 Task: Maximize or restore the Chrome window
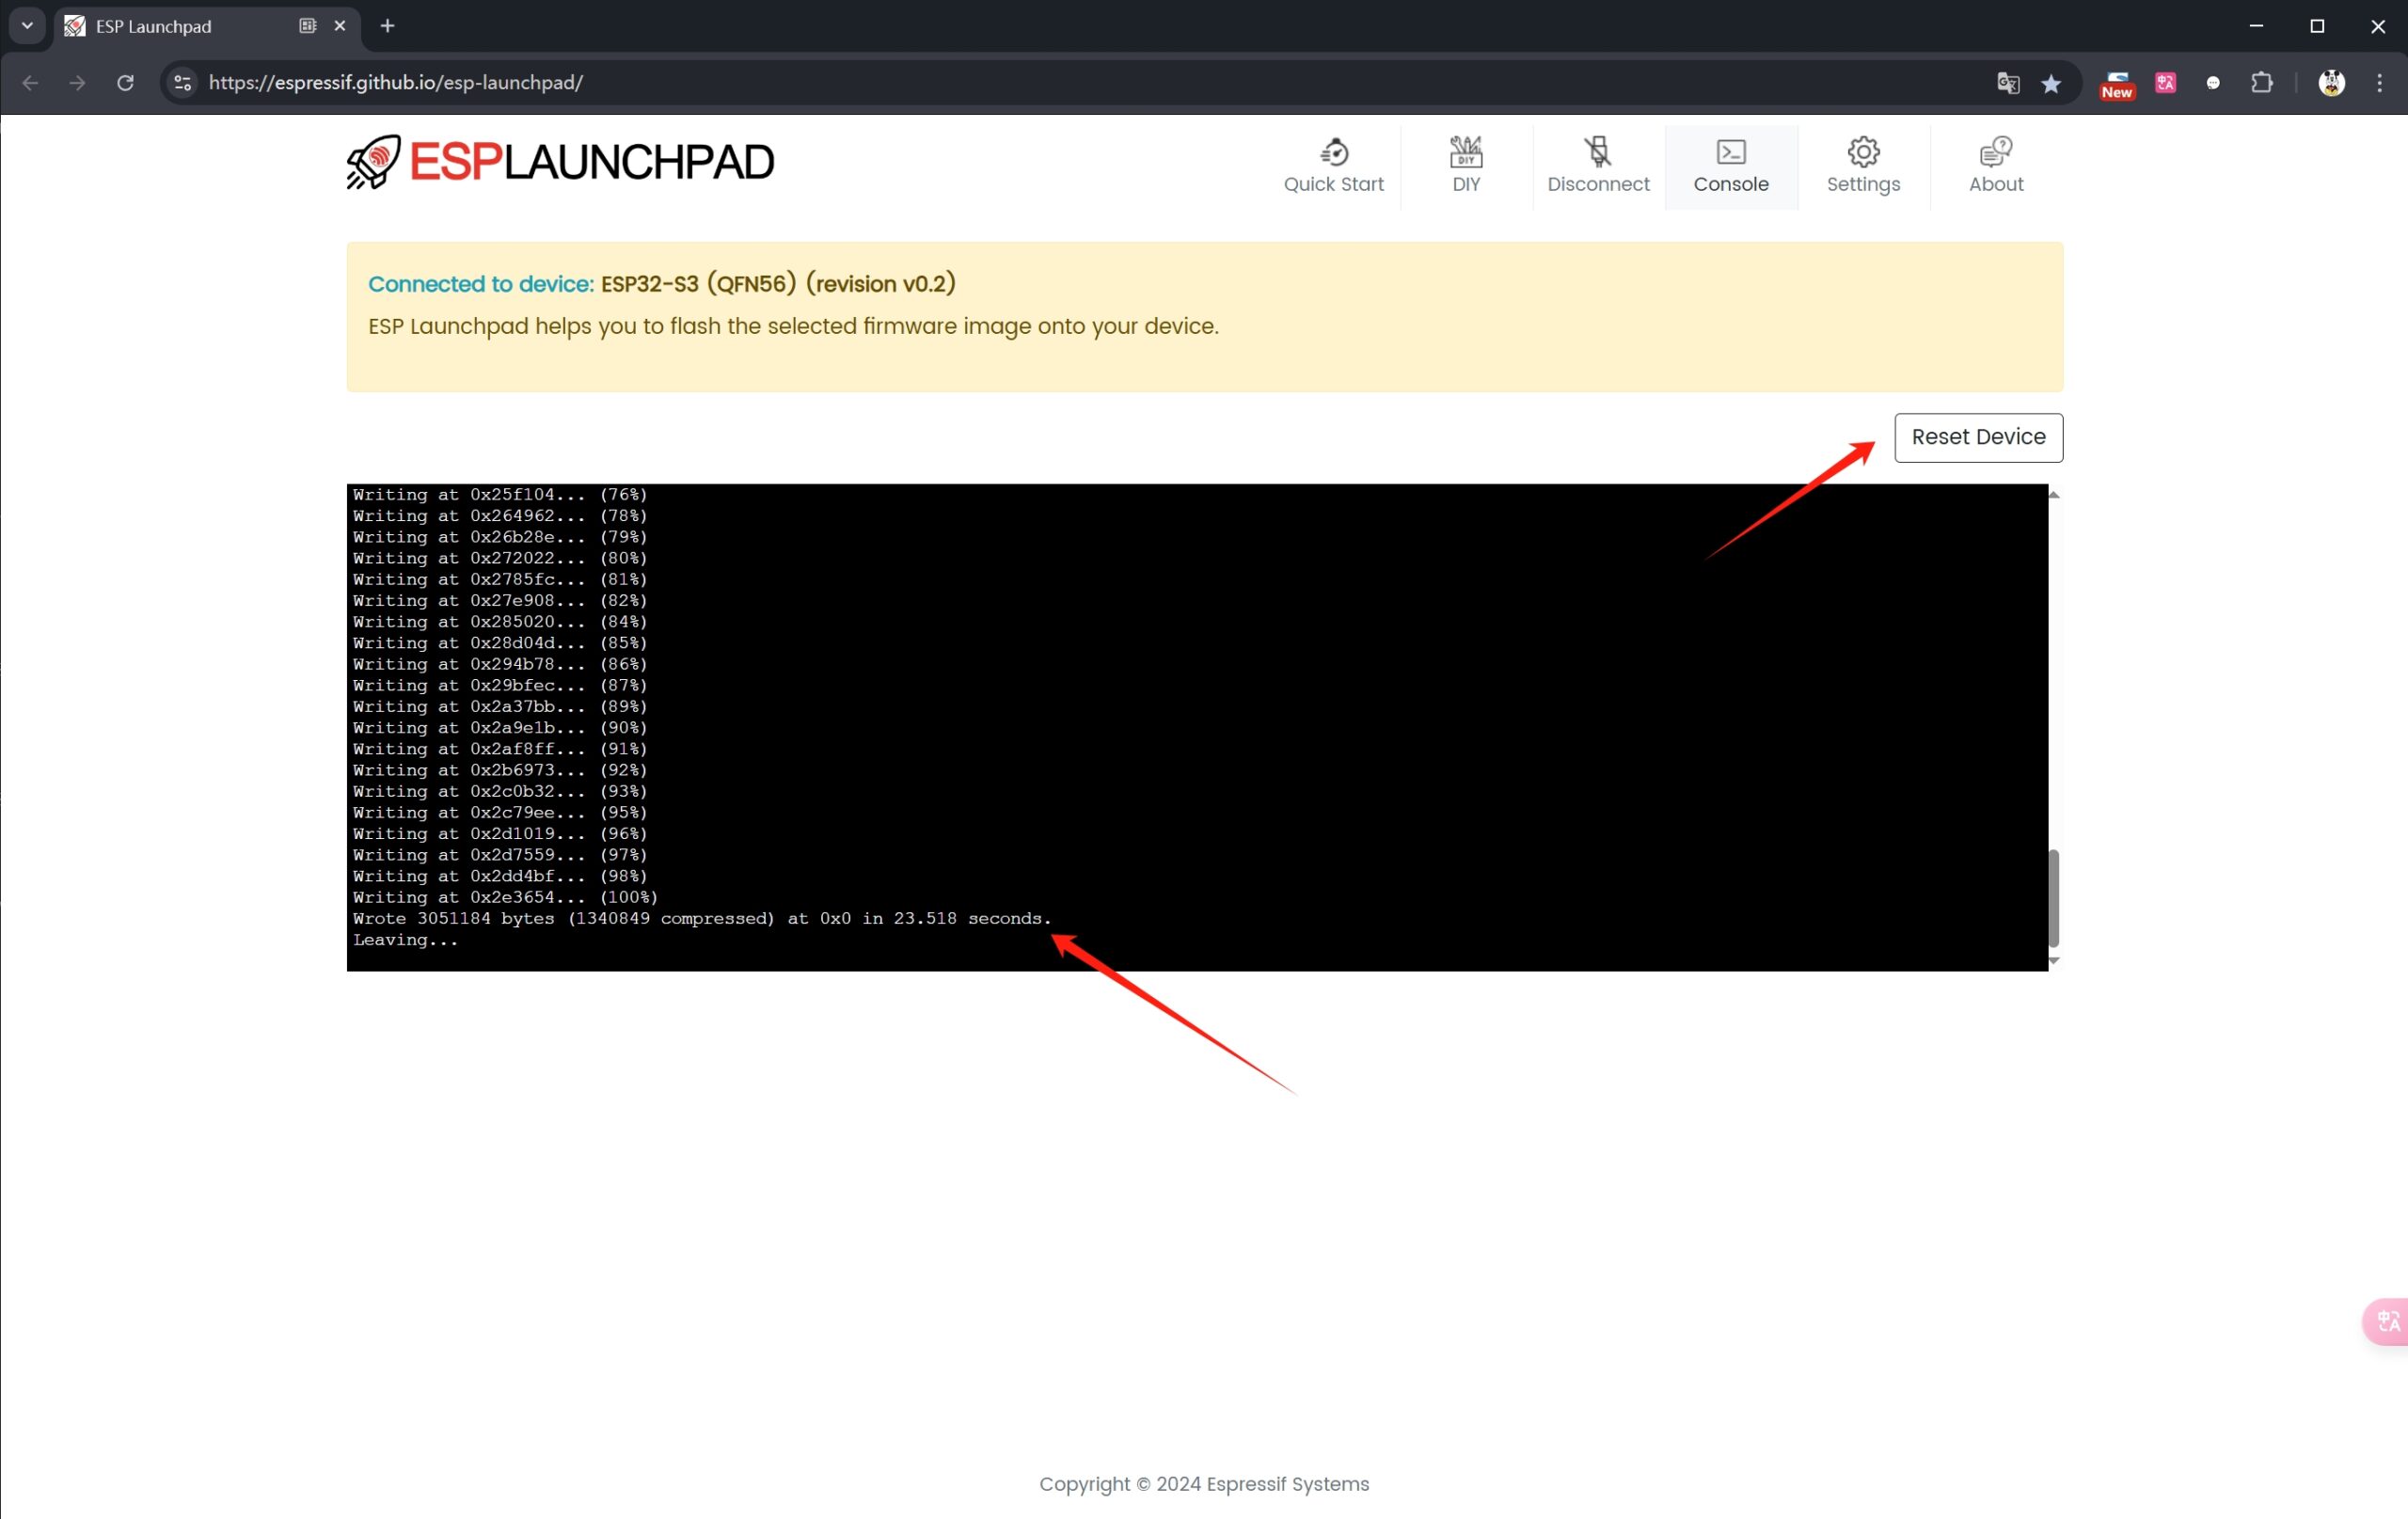2317,26
